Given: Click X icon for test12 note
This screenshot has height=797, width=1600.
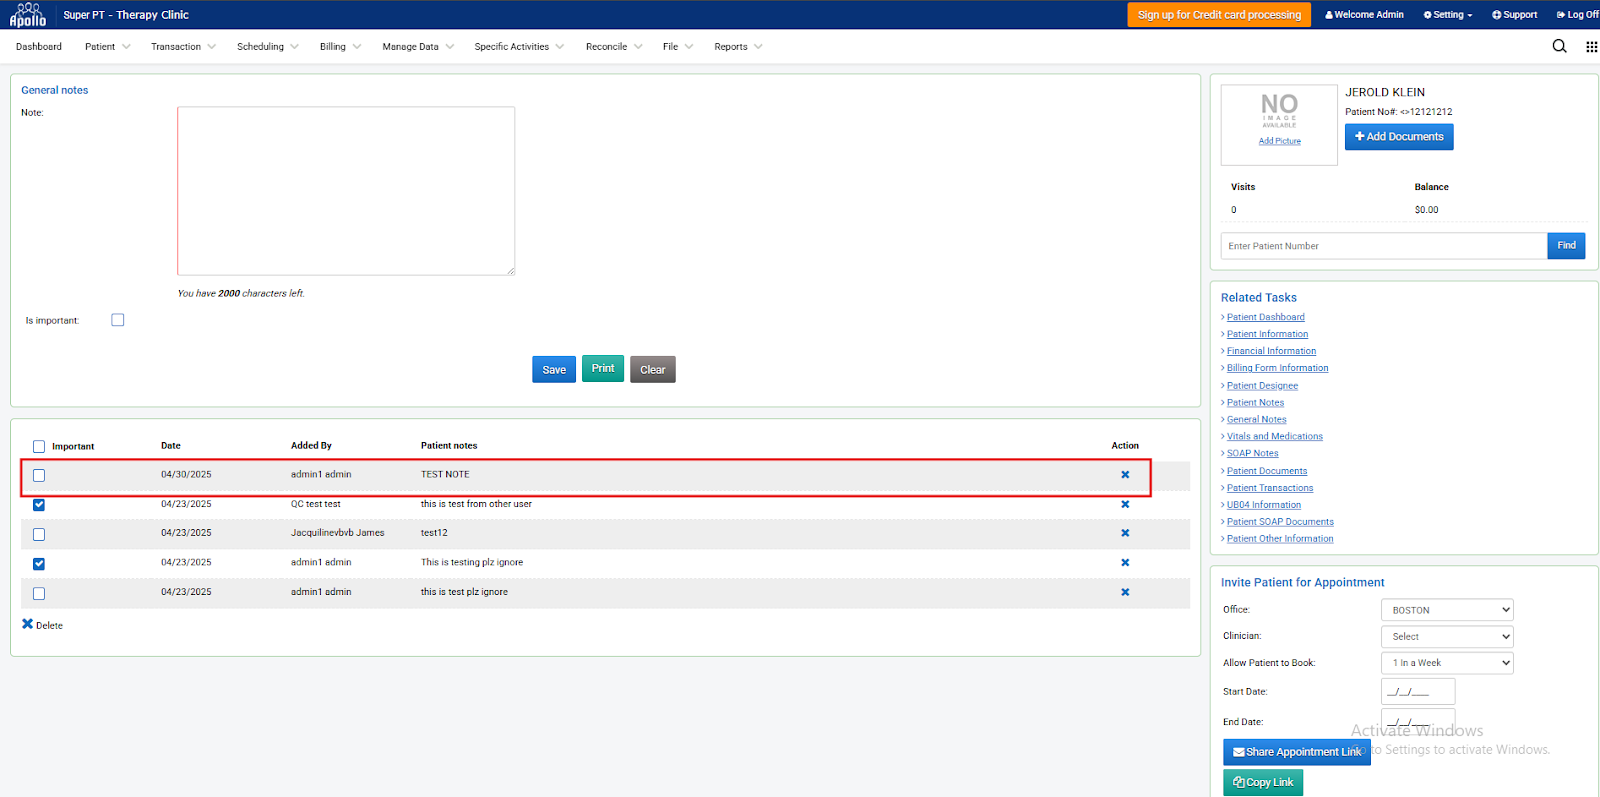Looking at the screenshot, I should pos(1125,533).
